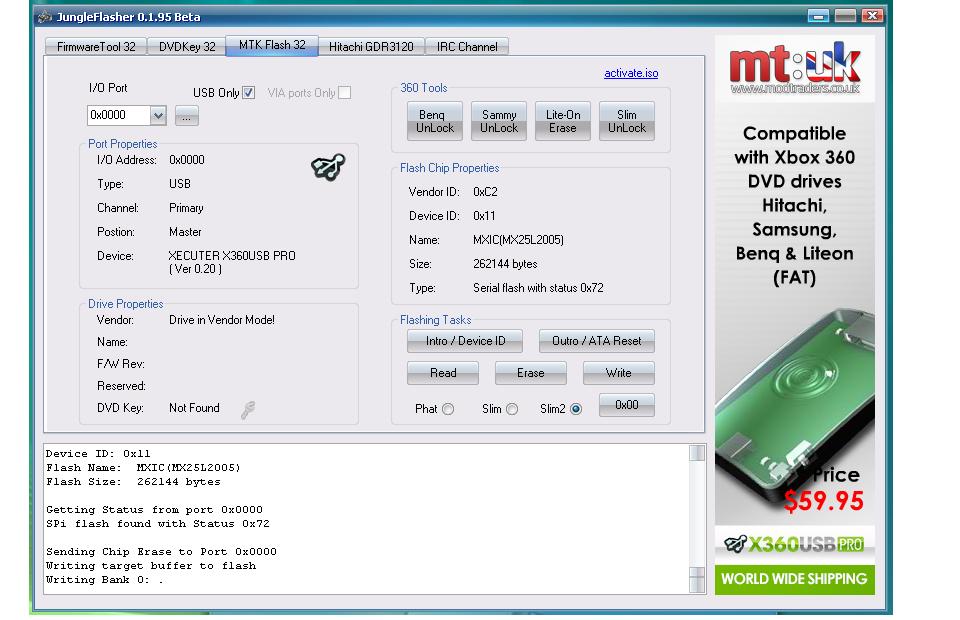Open the activate.iso link
Screen dimensions: 960x620
tap(631, 73)
